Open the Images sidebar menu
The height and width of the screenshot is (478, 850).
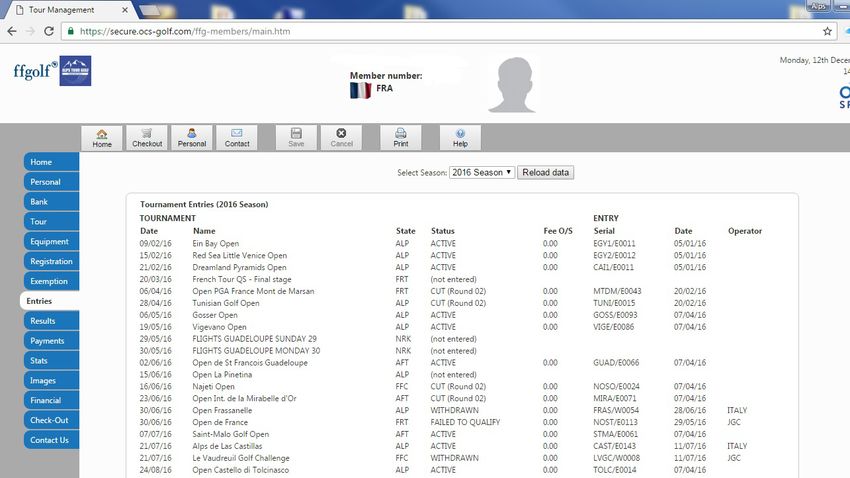coord(51,380)
